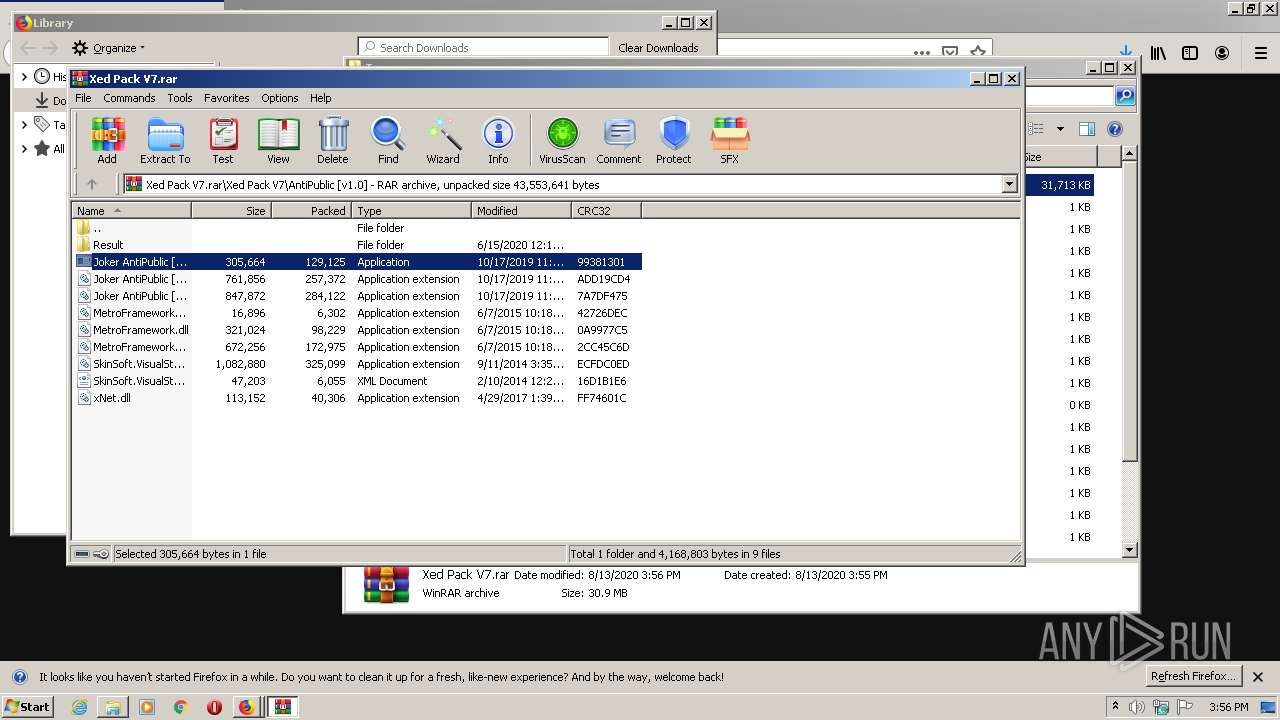Click the Explorer scrollbar down arrow

(1129, 549)
